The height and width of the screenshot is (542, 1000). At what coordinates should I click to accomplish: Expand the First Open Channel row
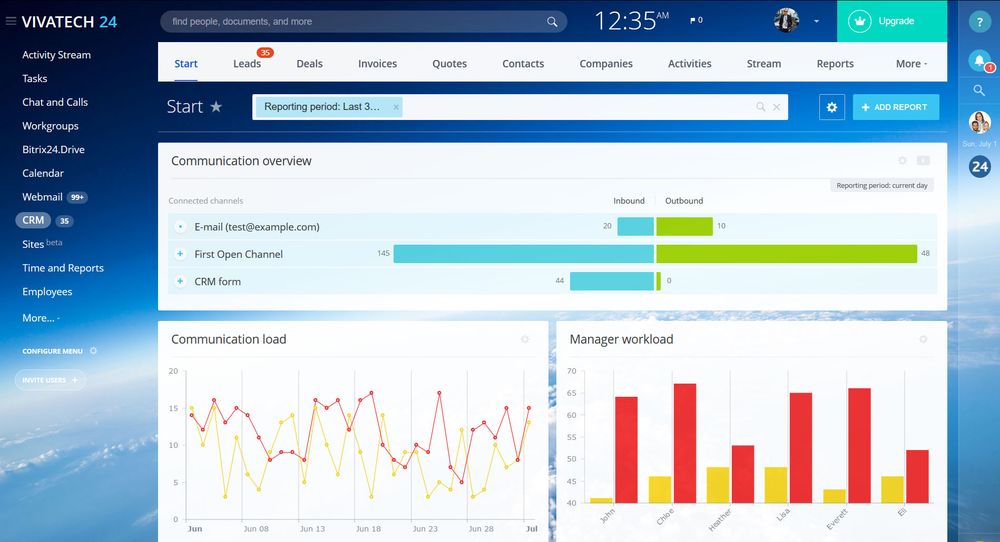[x=180, y=254]
